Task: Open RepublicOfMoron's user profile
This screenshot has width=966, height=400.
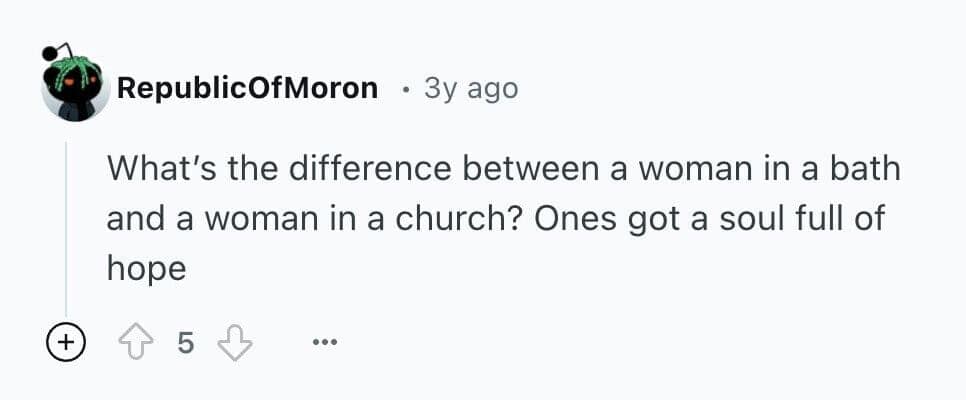Action: [x=247, y=88]
